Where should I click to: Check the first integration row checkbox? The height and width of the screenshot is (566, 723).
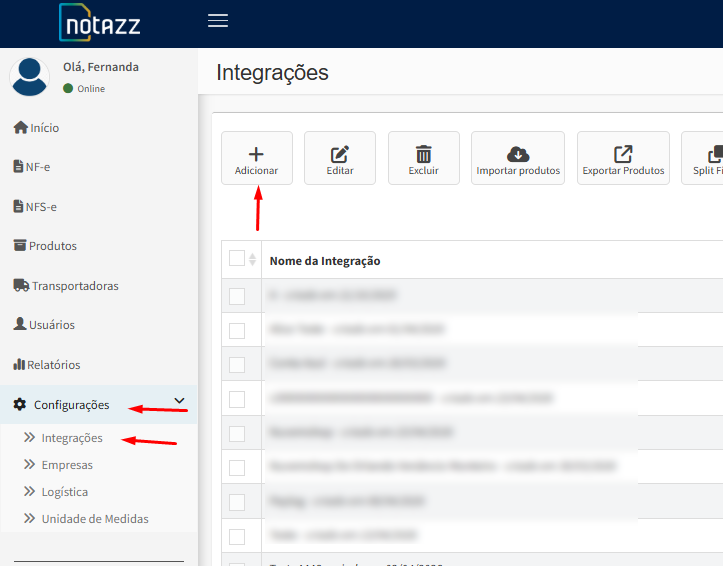click(x=237, y=296)
